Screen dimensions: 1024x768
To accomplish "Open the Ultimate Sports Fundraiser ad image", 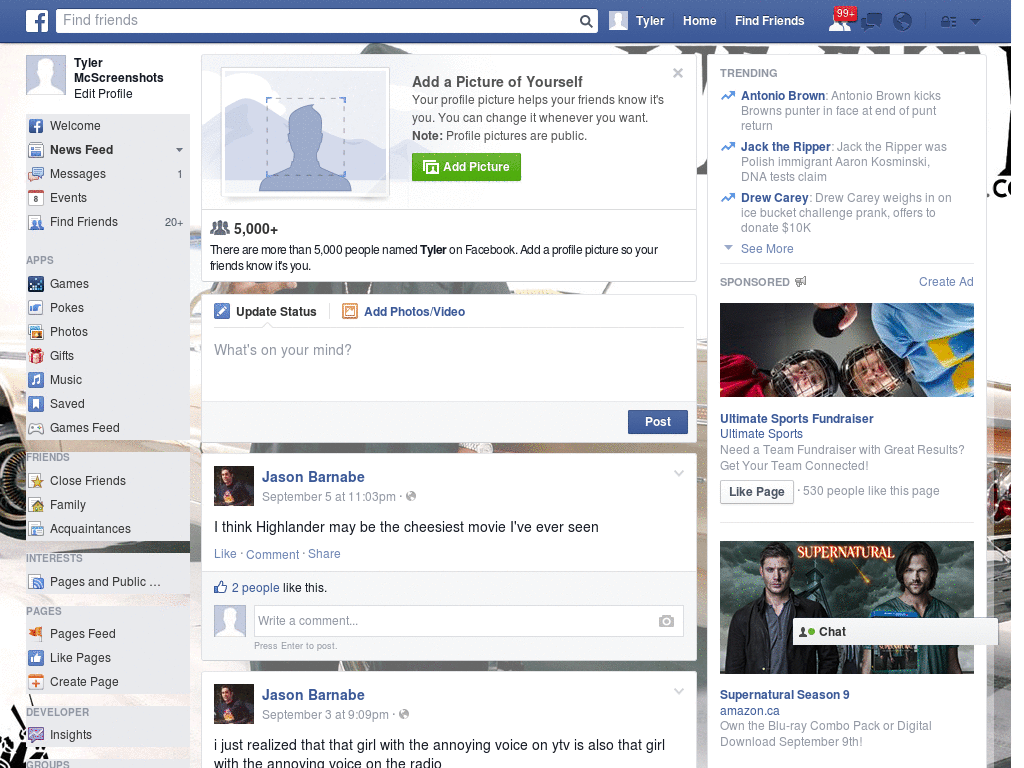I will 846,350.
